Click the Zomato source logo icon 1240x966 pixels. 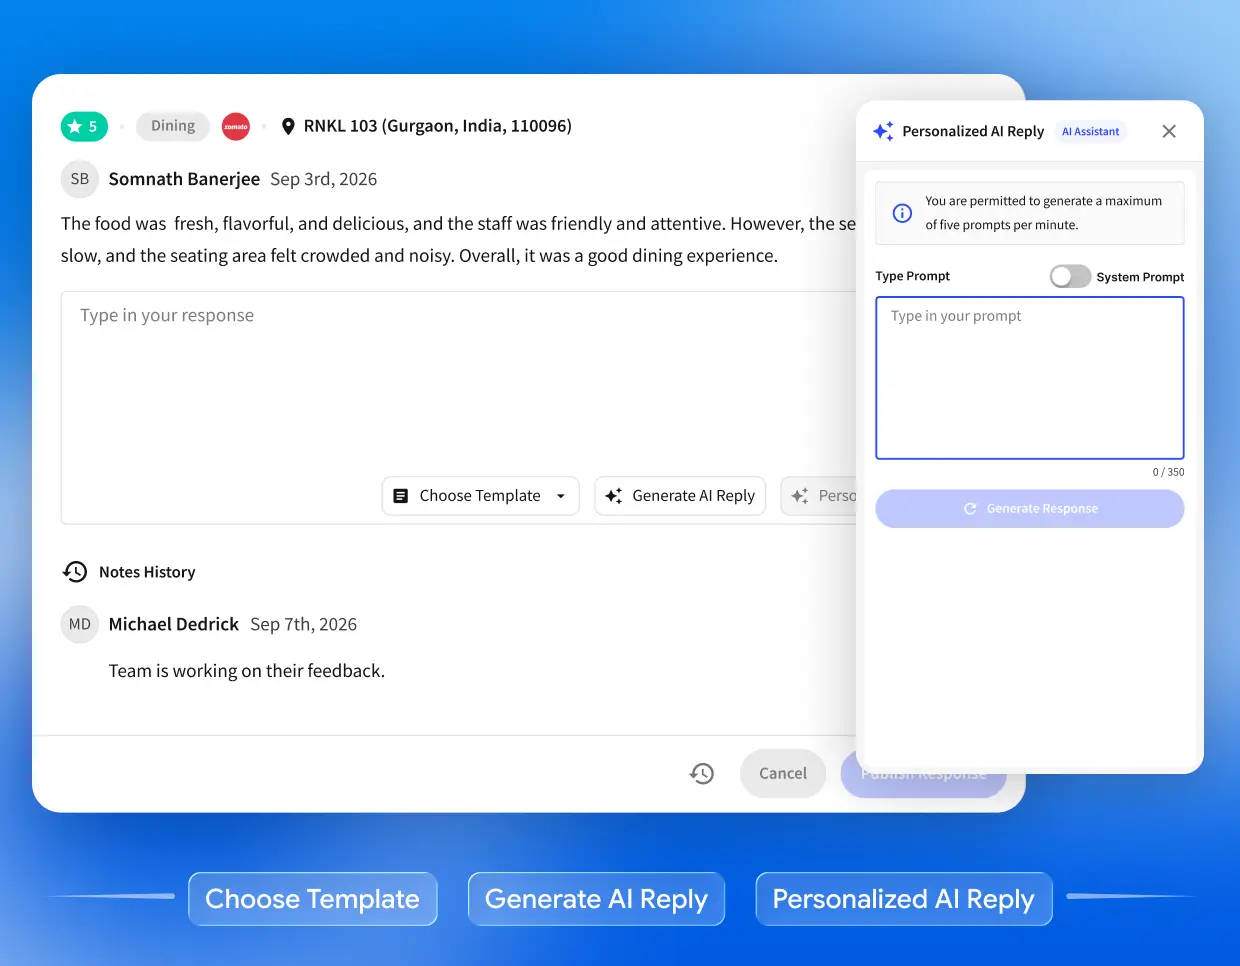point(236,126)
